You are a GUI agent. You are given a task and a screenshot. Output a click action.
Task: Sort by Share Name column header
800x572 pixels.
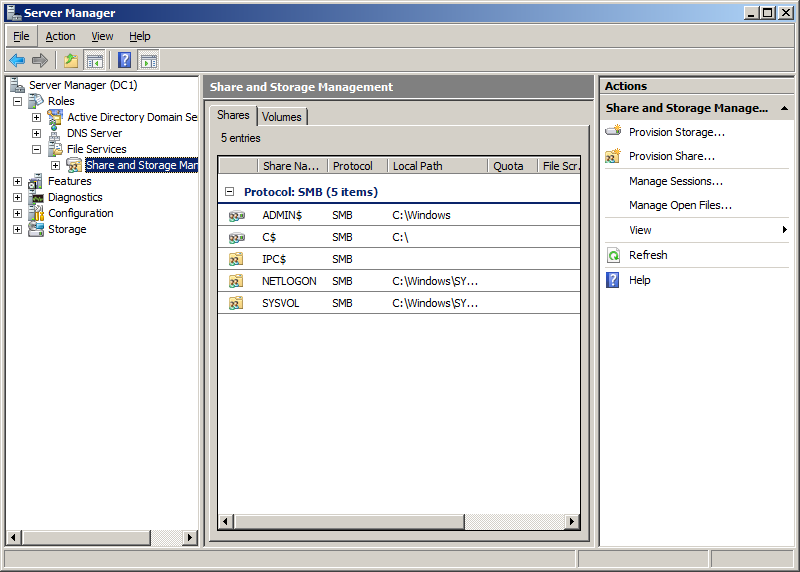pyautogui.click(x=292, y=166)
